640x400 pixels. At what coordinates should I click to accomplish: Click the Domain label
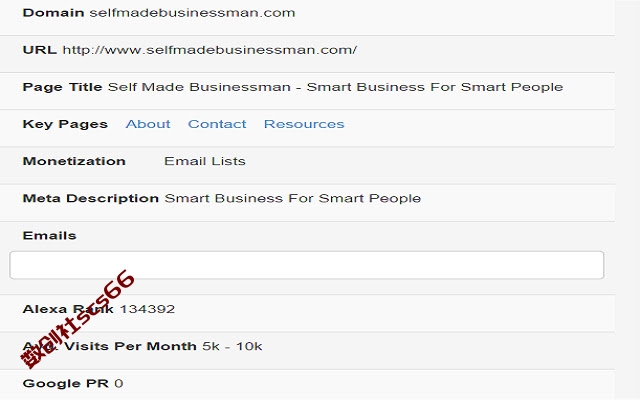[x=53, y=13]
